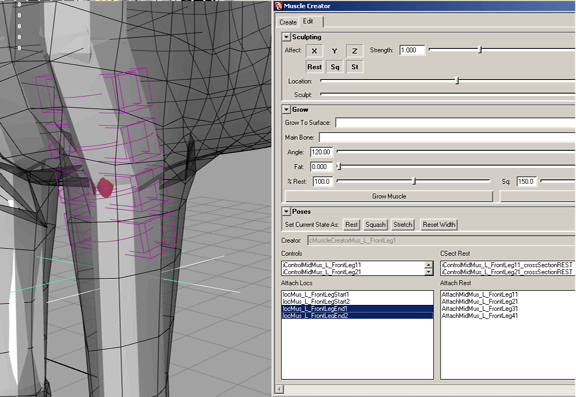Click the Main Bone field
The height and width of the screenshot is (397, 576).
click(x=447, y=137)
